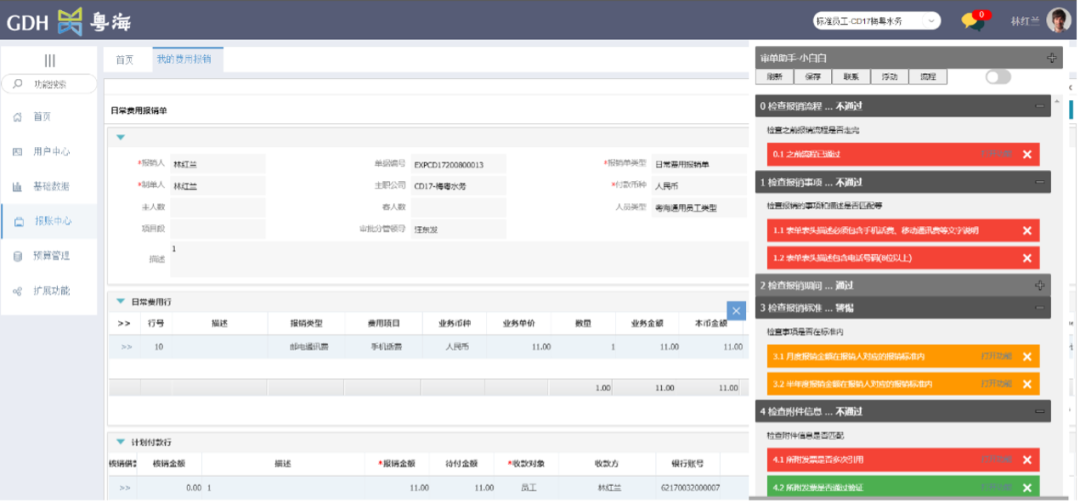Close the orange 3.1 monthly standard warning
Screen dimensions: 1080x503
tap(1027, 356)
